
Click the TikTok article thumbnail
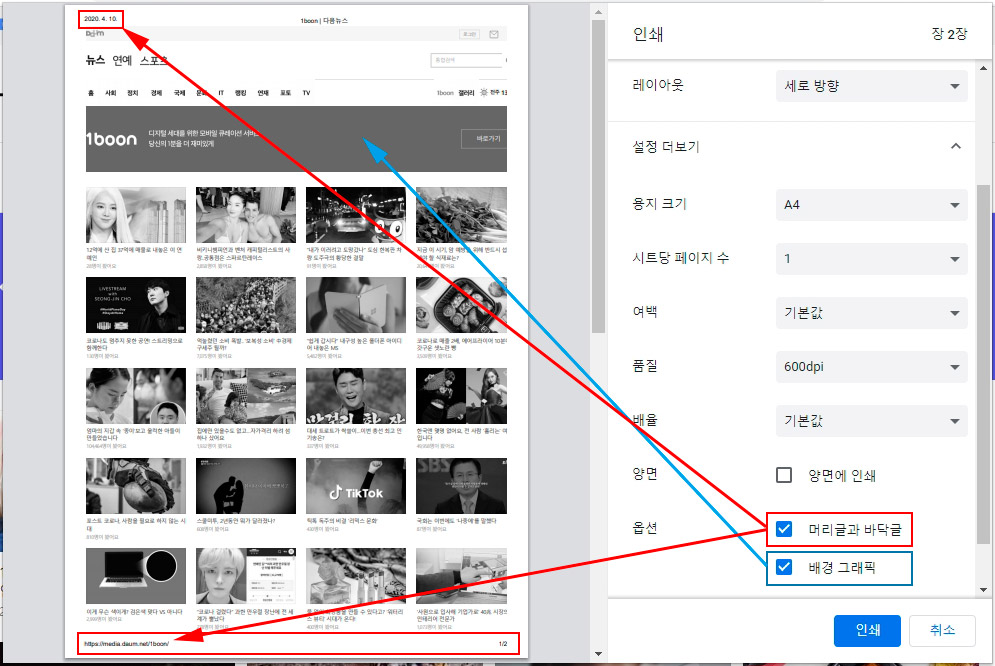tap(355, 486)
